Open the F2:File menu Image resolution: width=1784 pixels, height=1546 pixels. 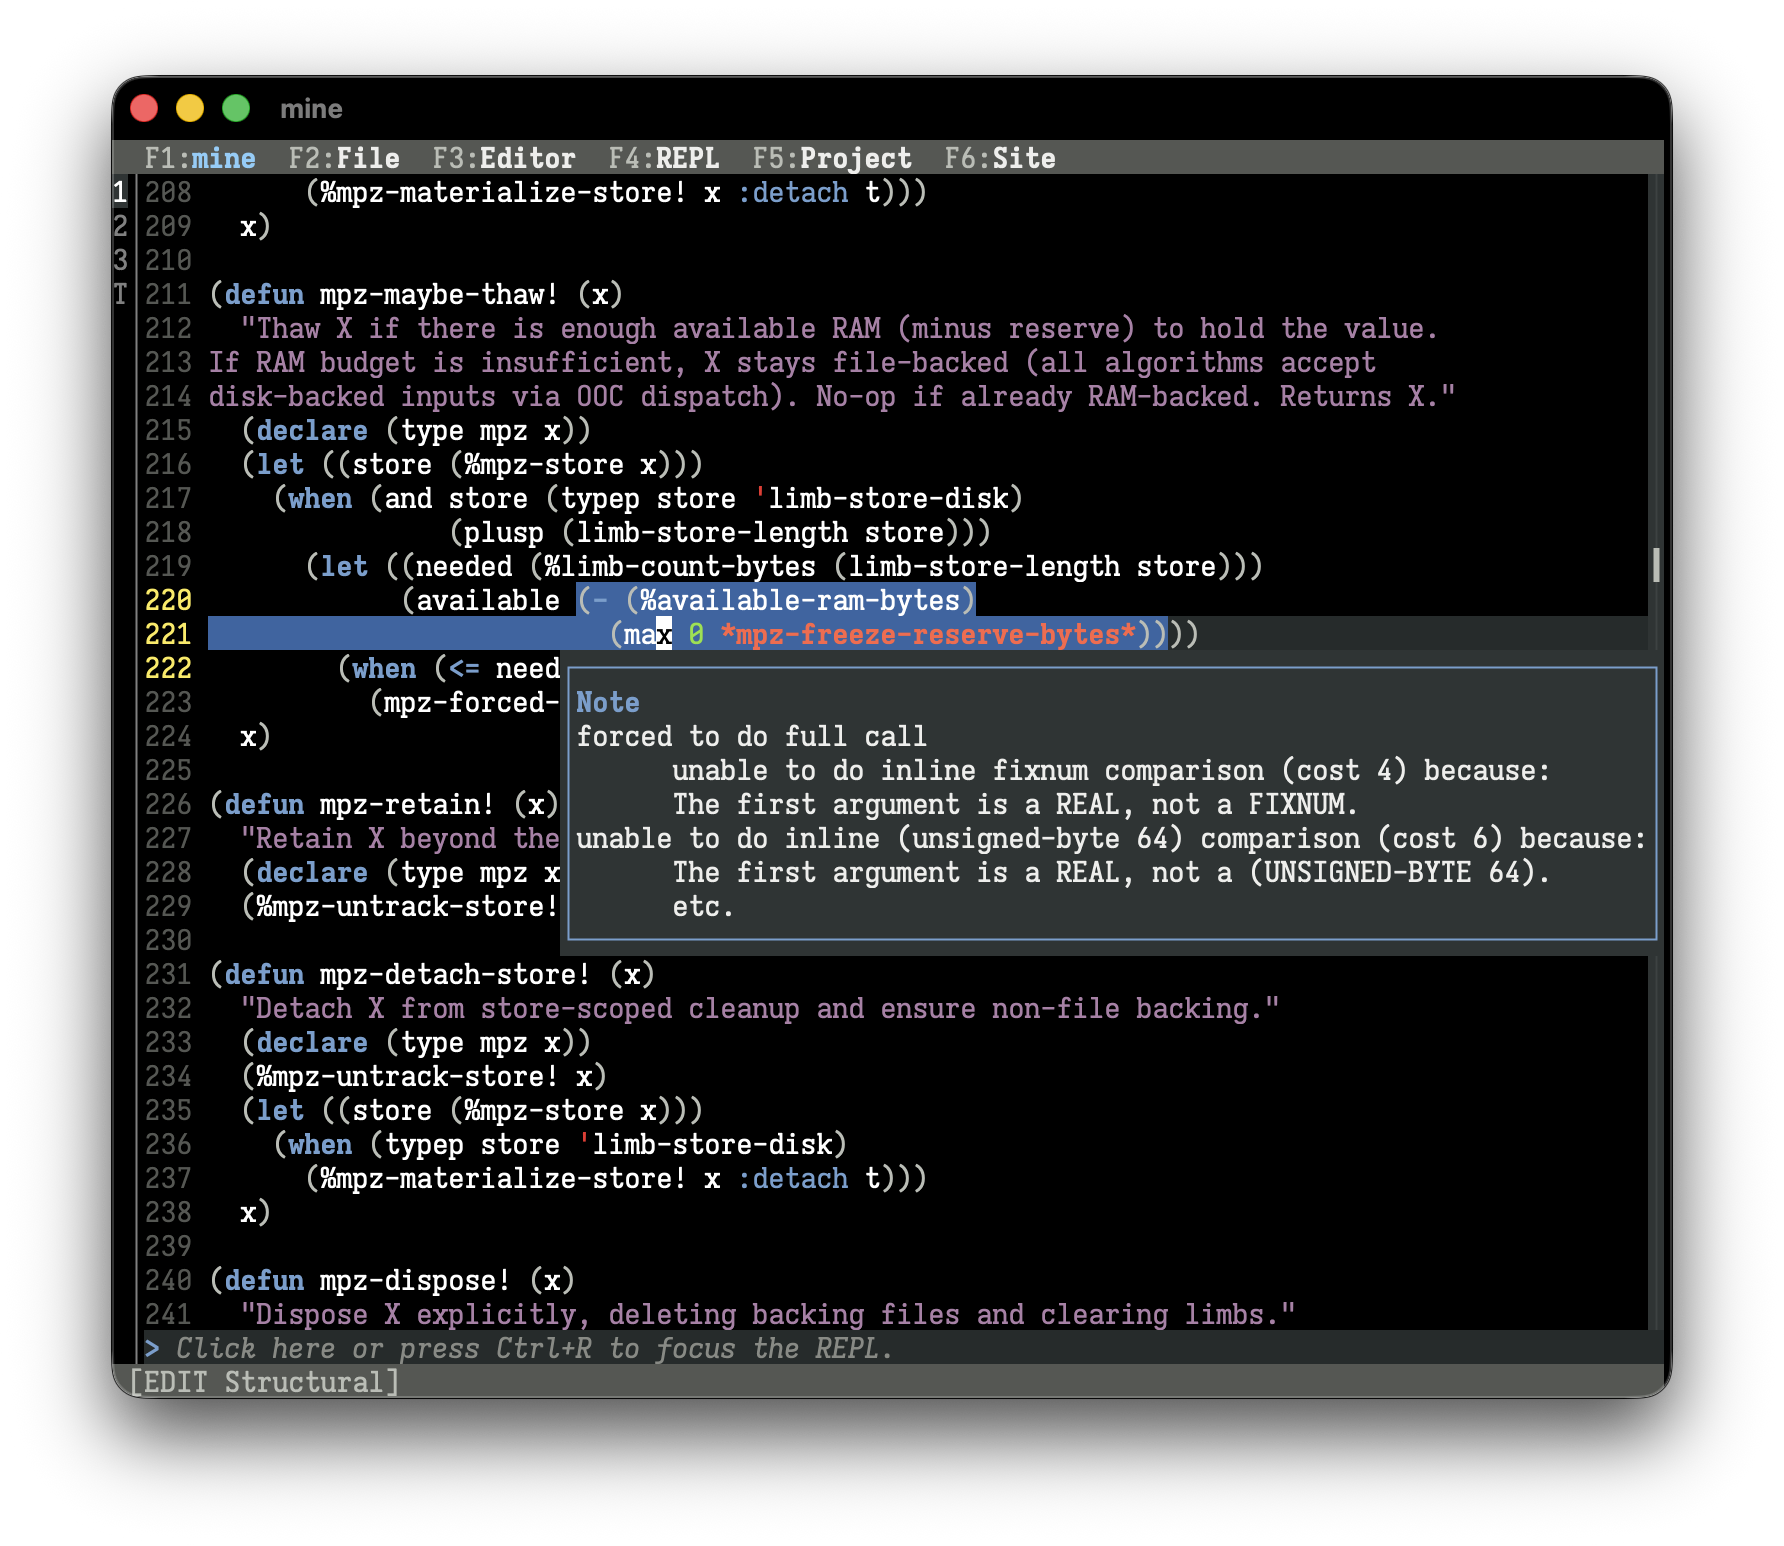click(343, 158)
